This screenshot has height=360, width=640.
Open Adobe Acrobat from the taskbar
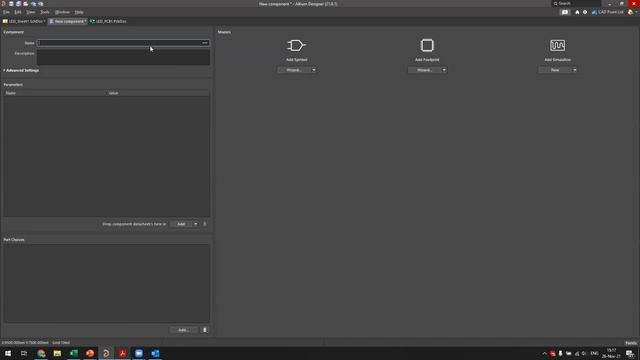[x=122, y=353]
